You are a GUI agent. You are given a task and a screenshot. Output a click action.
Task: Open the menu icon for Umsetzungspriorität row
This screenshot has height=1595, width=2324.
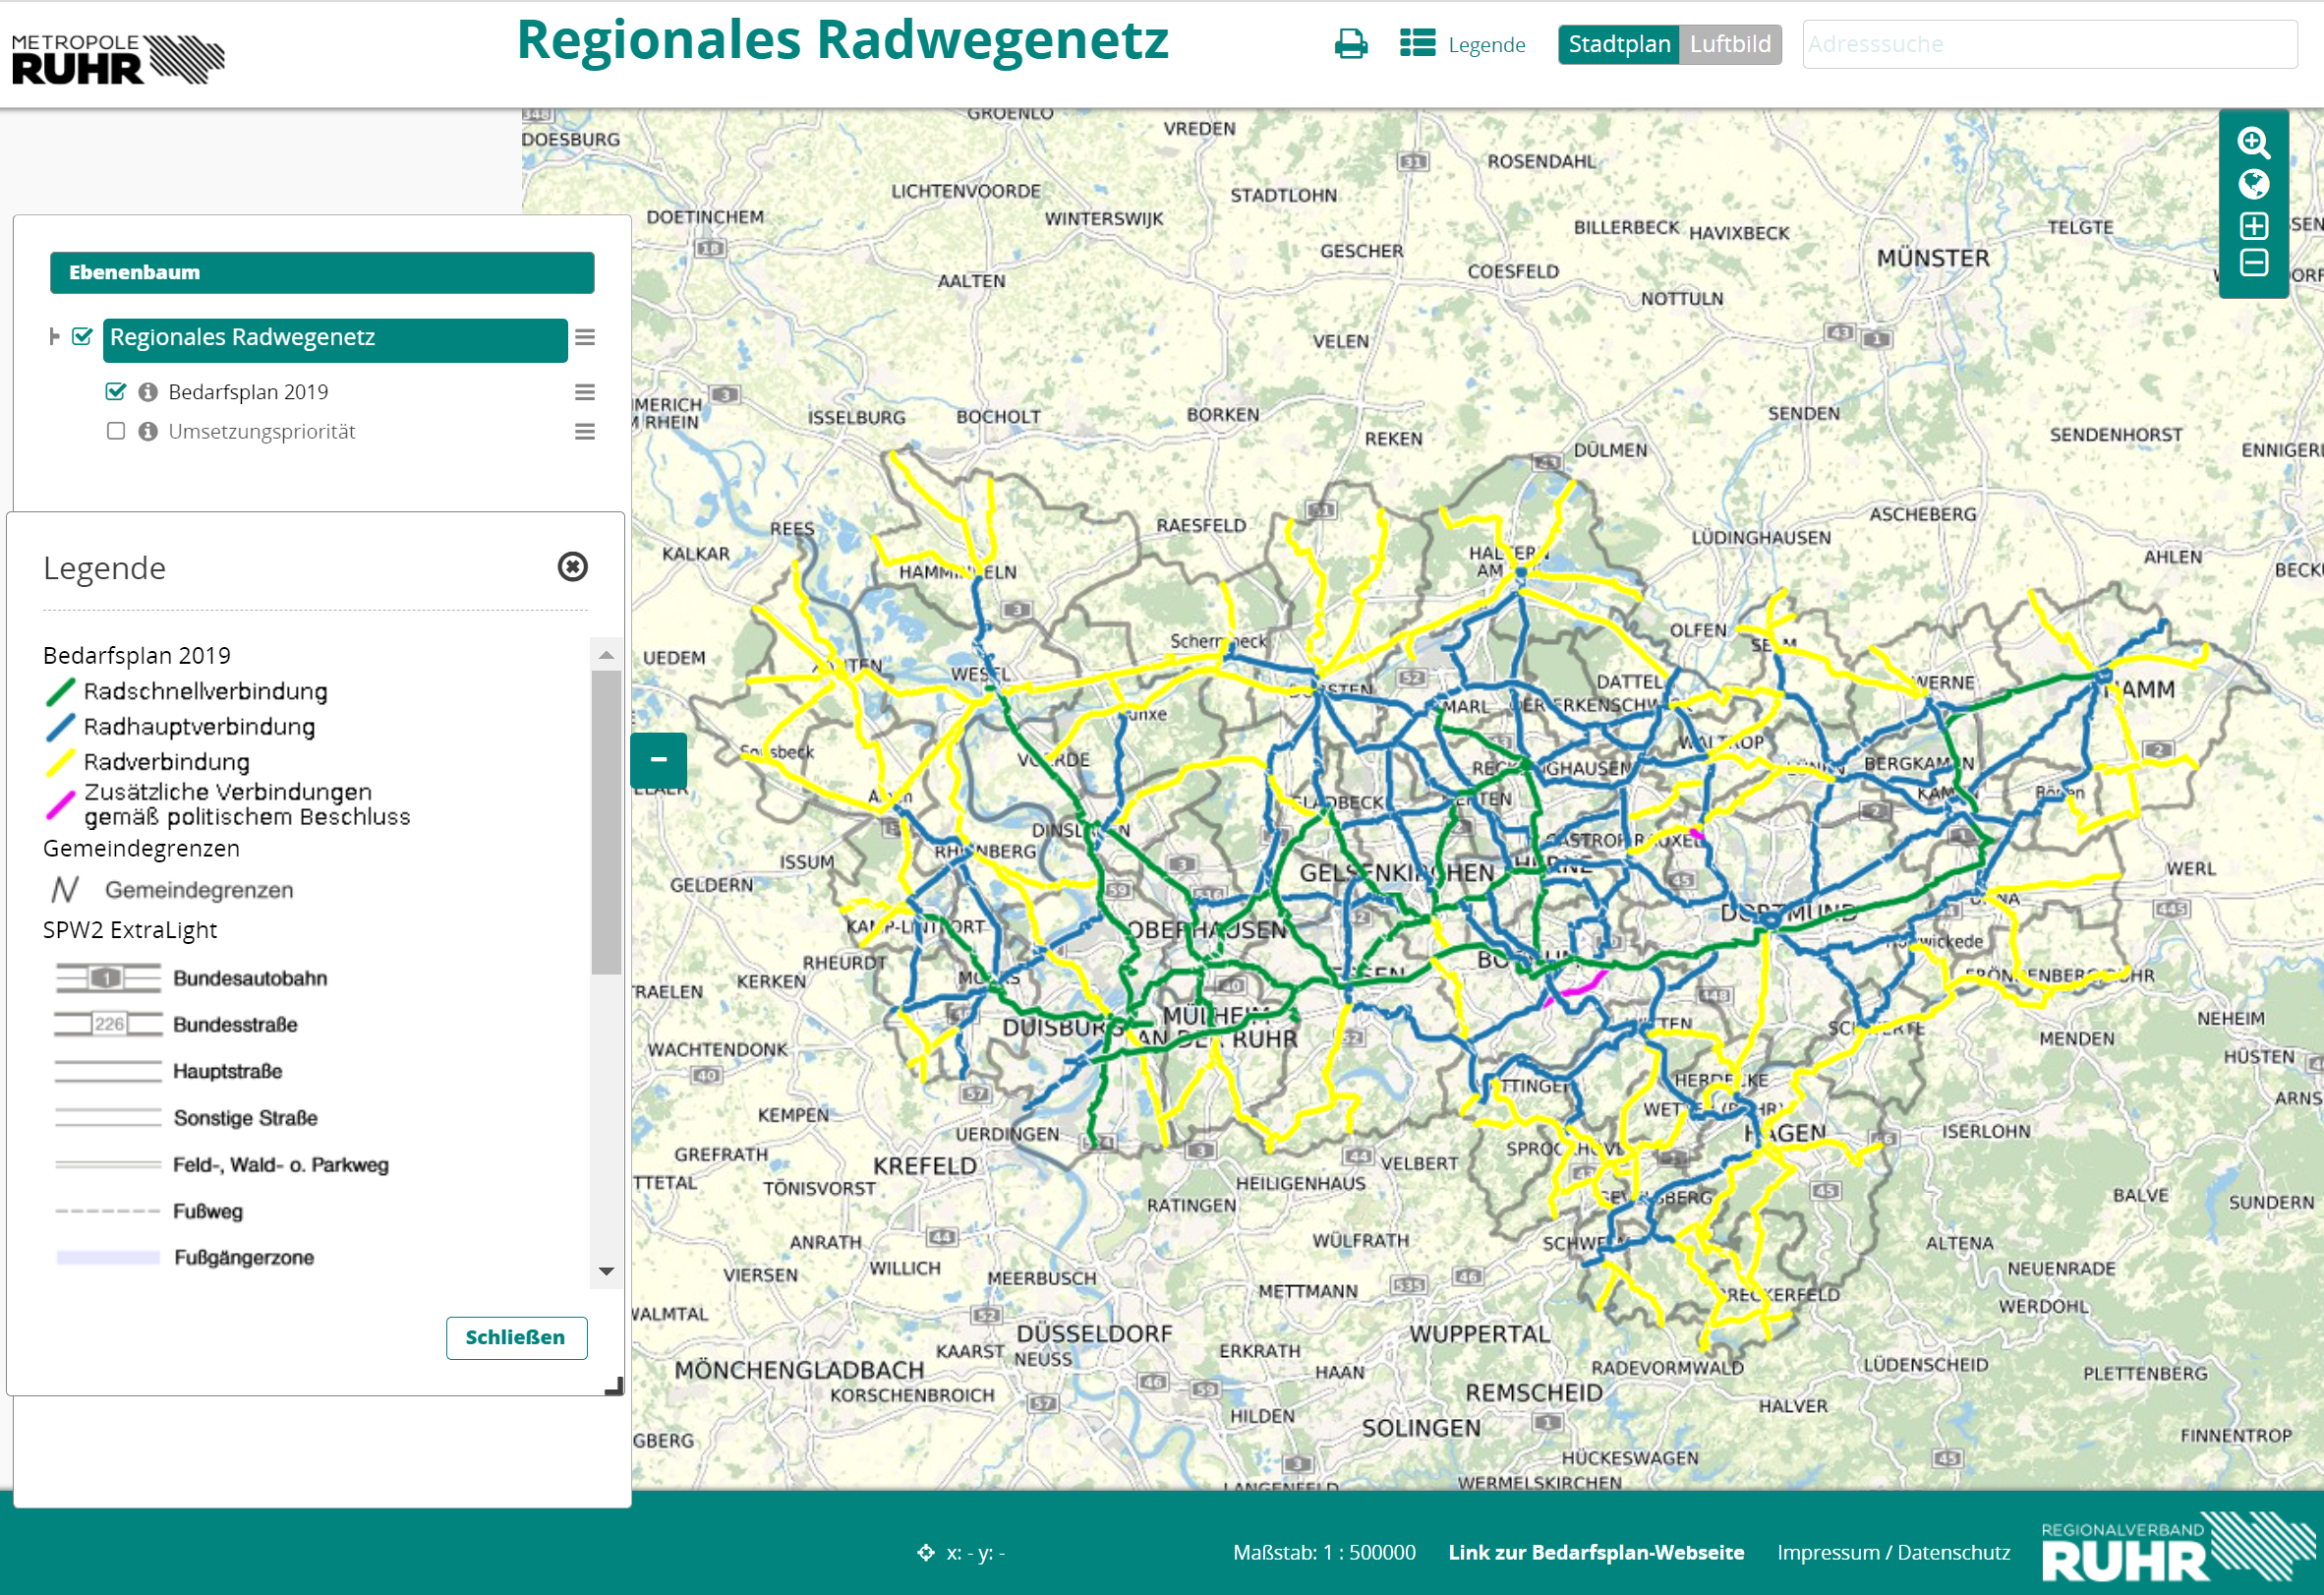click(585, 431)
